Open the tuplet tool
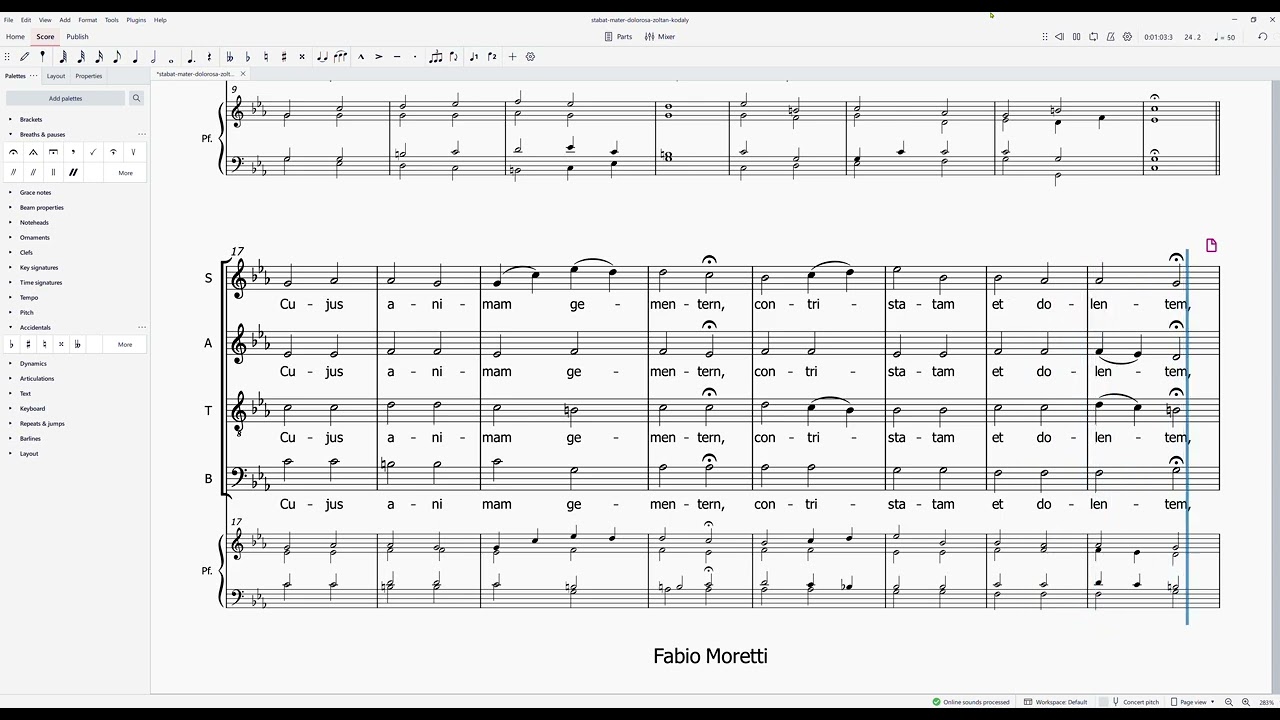 coord(435,57)
